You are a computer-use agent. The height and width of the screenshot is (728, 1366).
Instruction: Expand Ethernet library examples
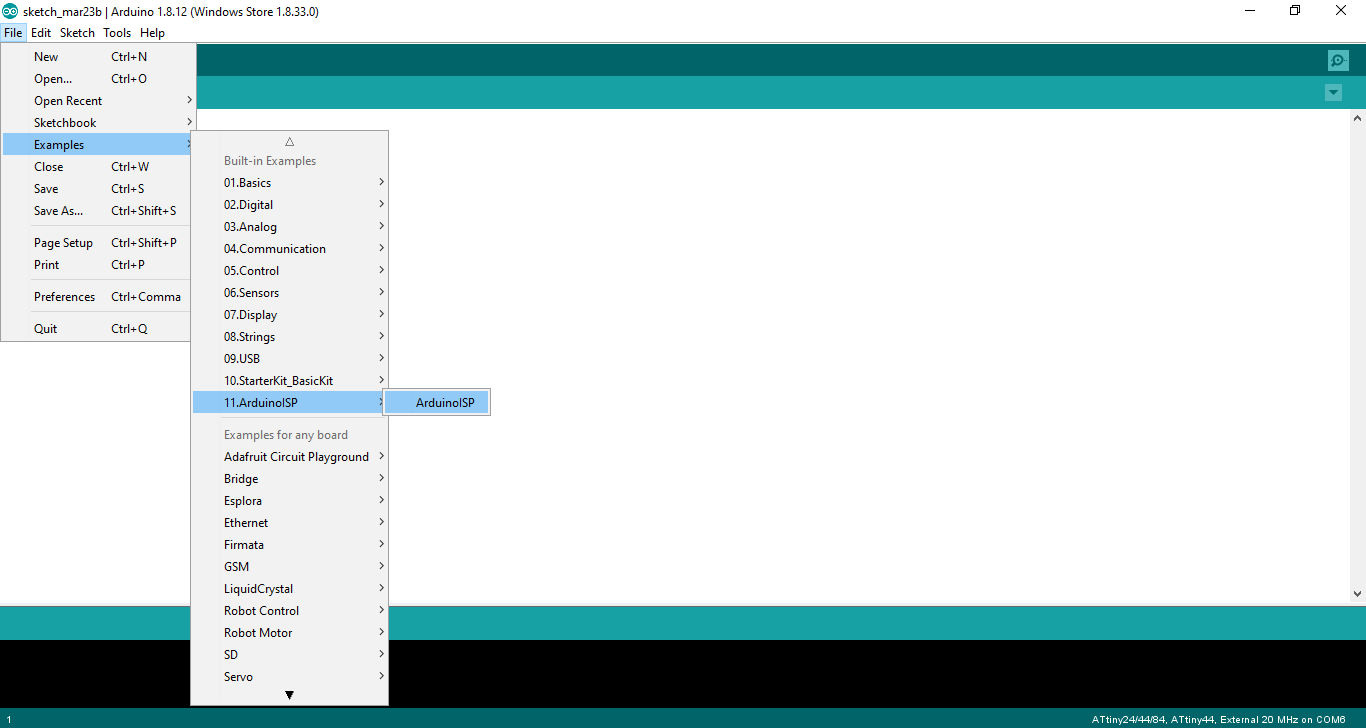pos(290,523)
